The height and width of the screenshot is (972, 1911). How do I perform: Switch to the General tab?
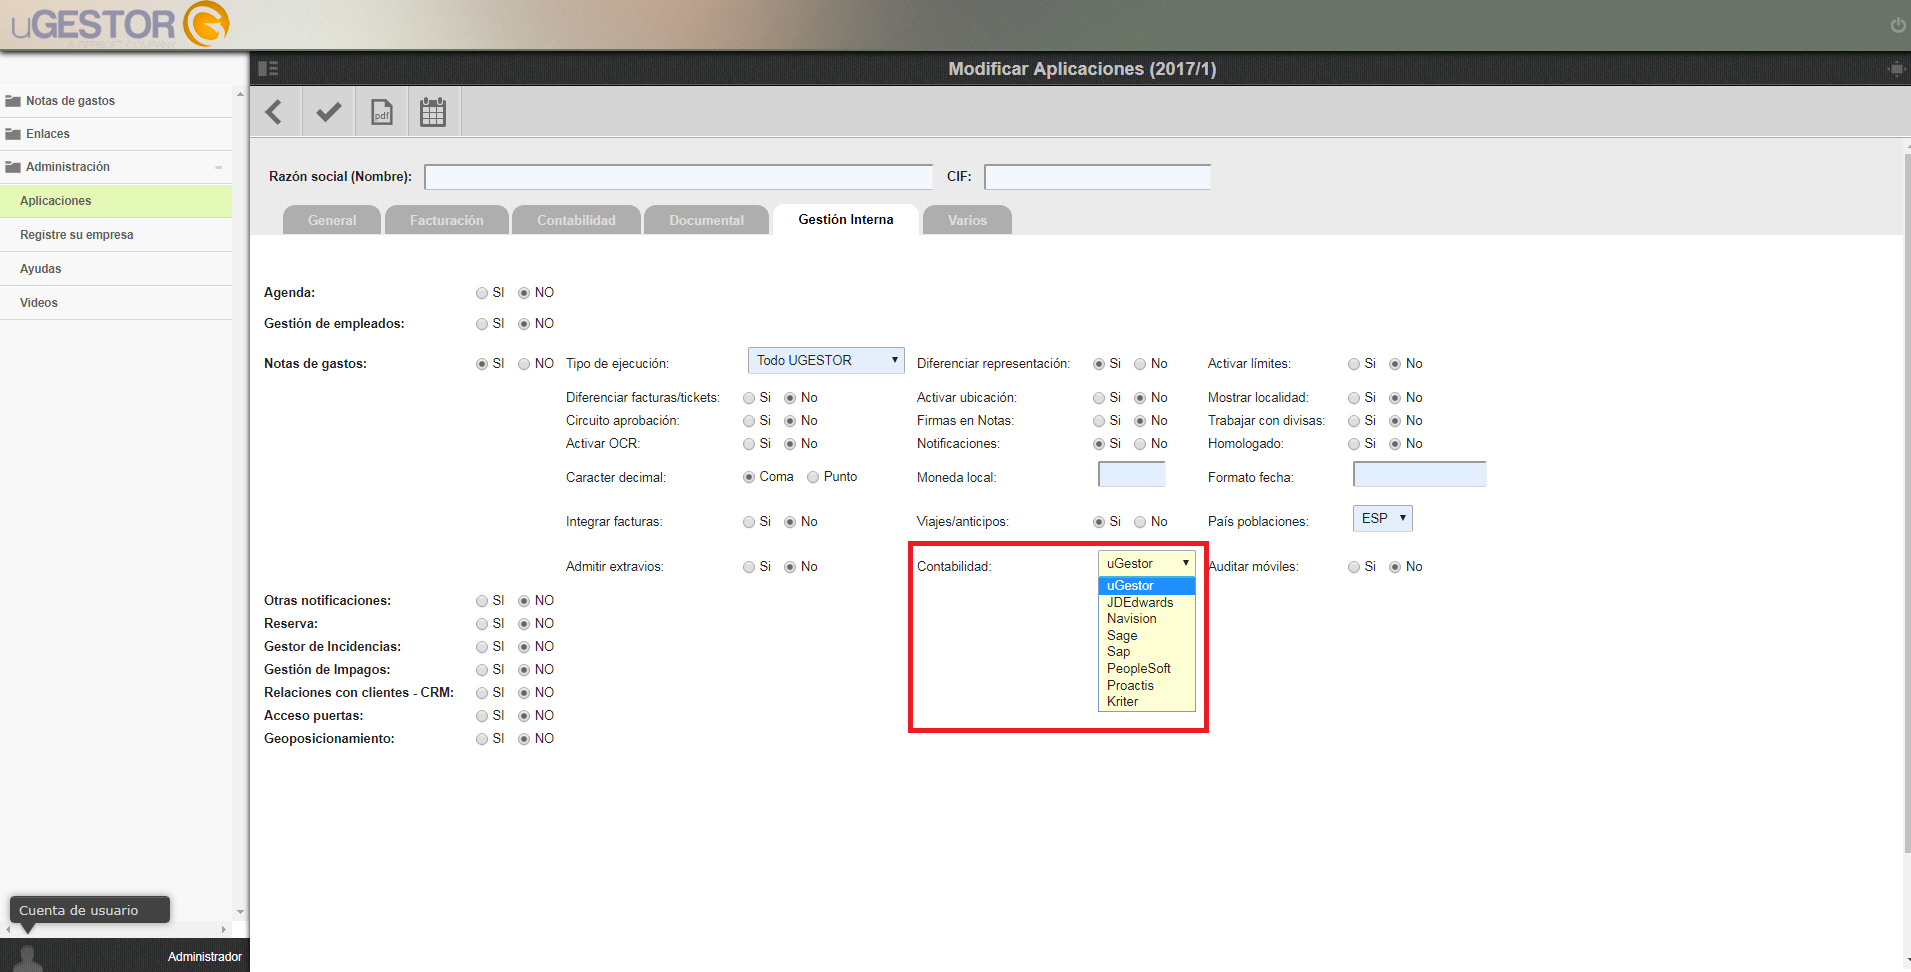pyautogui.click(x=332, y=220)
